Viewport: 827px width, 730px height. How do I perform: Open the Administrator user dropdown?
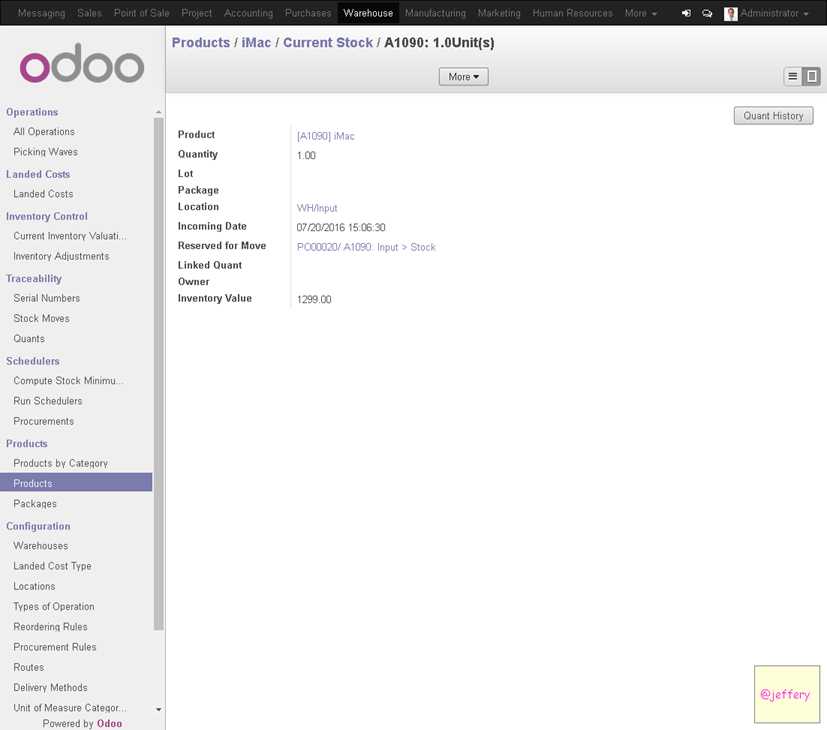click(774, 13)
